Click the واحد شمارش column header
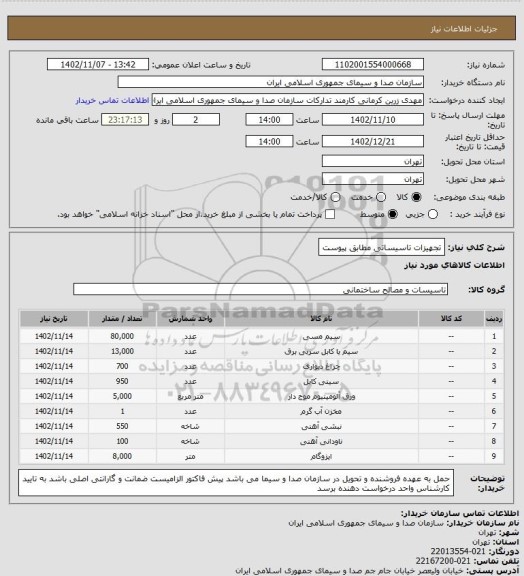524x576 pixels. pyautogui.click(x=190, y=318)
